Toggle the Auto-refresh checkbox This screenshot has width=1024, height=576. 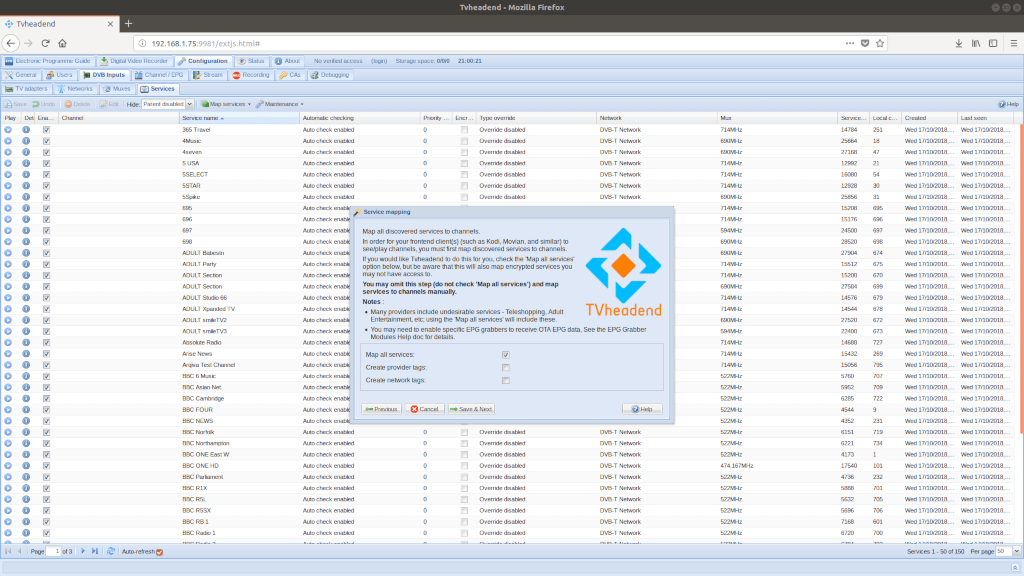click(159, 551)
